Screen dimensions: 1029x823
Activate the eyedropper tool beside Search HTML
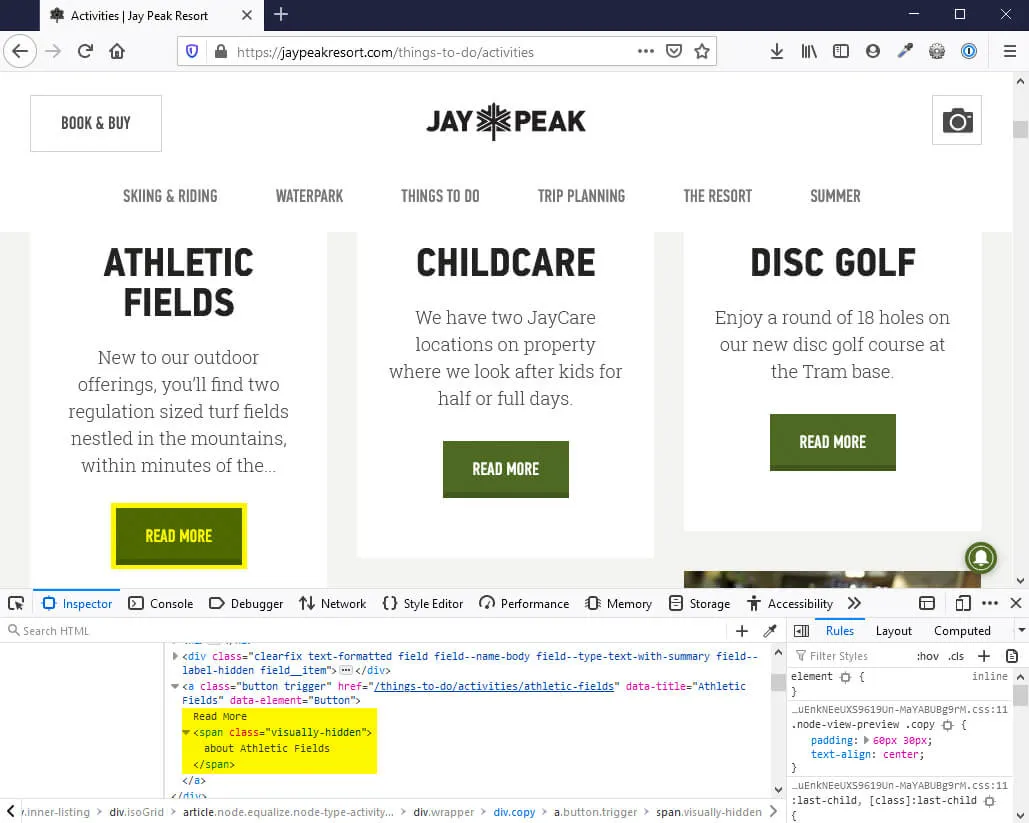[x=769, y=631]
